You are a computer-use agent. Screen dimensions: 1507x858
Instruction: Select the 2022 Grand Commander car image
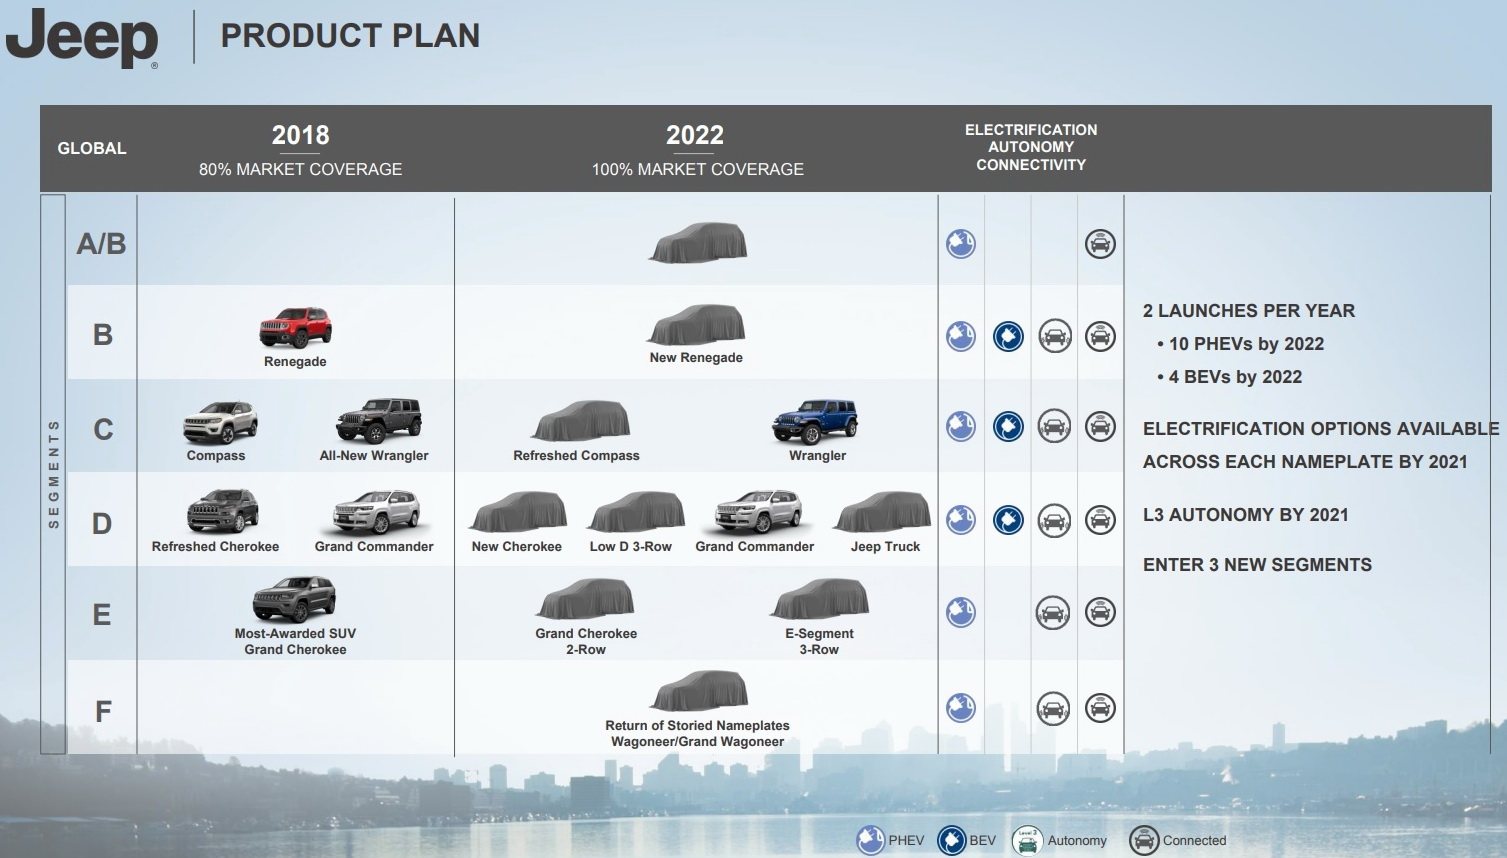click(758, 513)
